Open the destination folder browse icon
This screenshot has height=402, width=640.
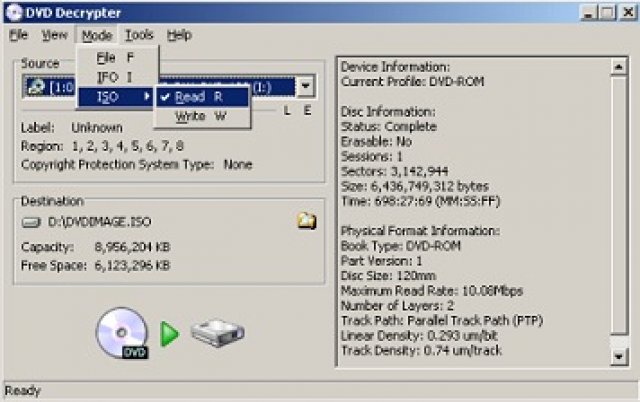coord(307,221)
